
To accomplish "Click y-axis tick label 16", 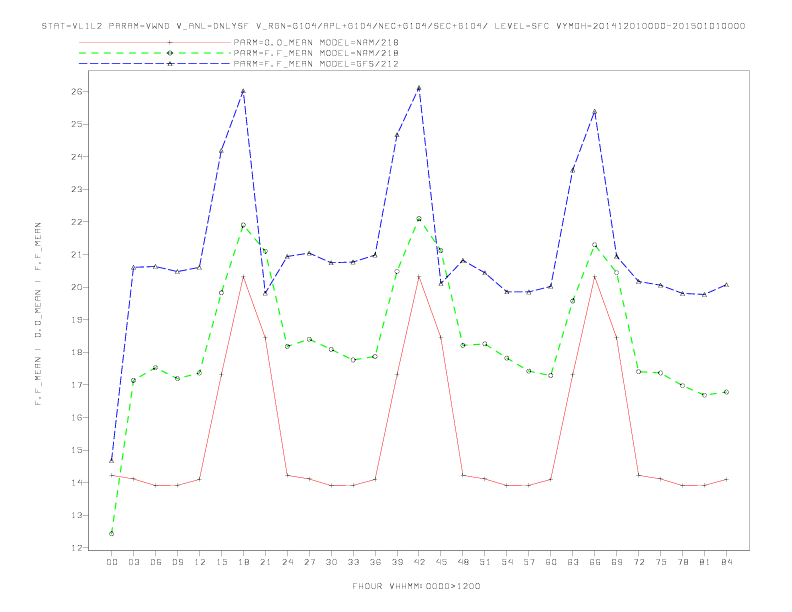I will 77,418.
